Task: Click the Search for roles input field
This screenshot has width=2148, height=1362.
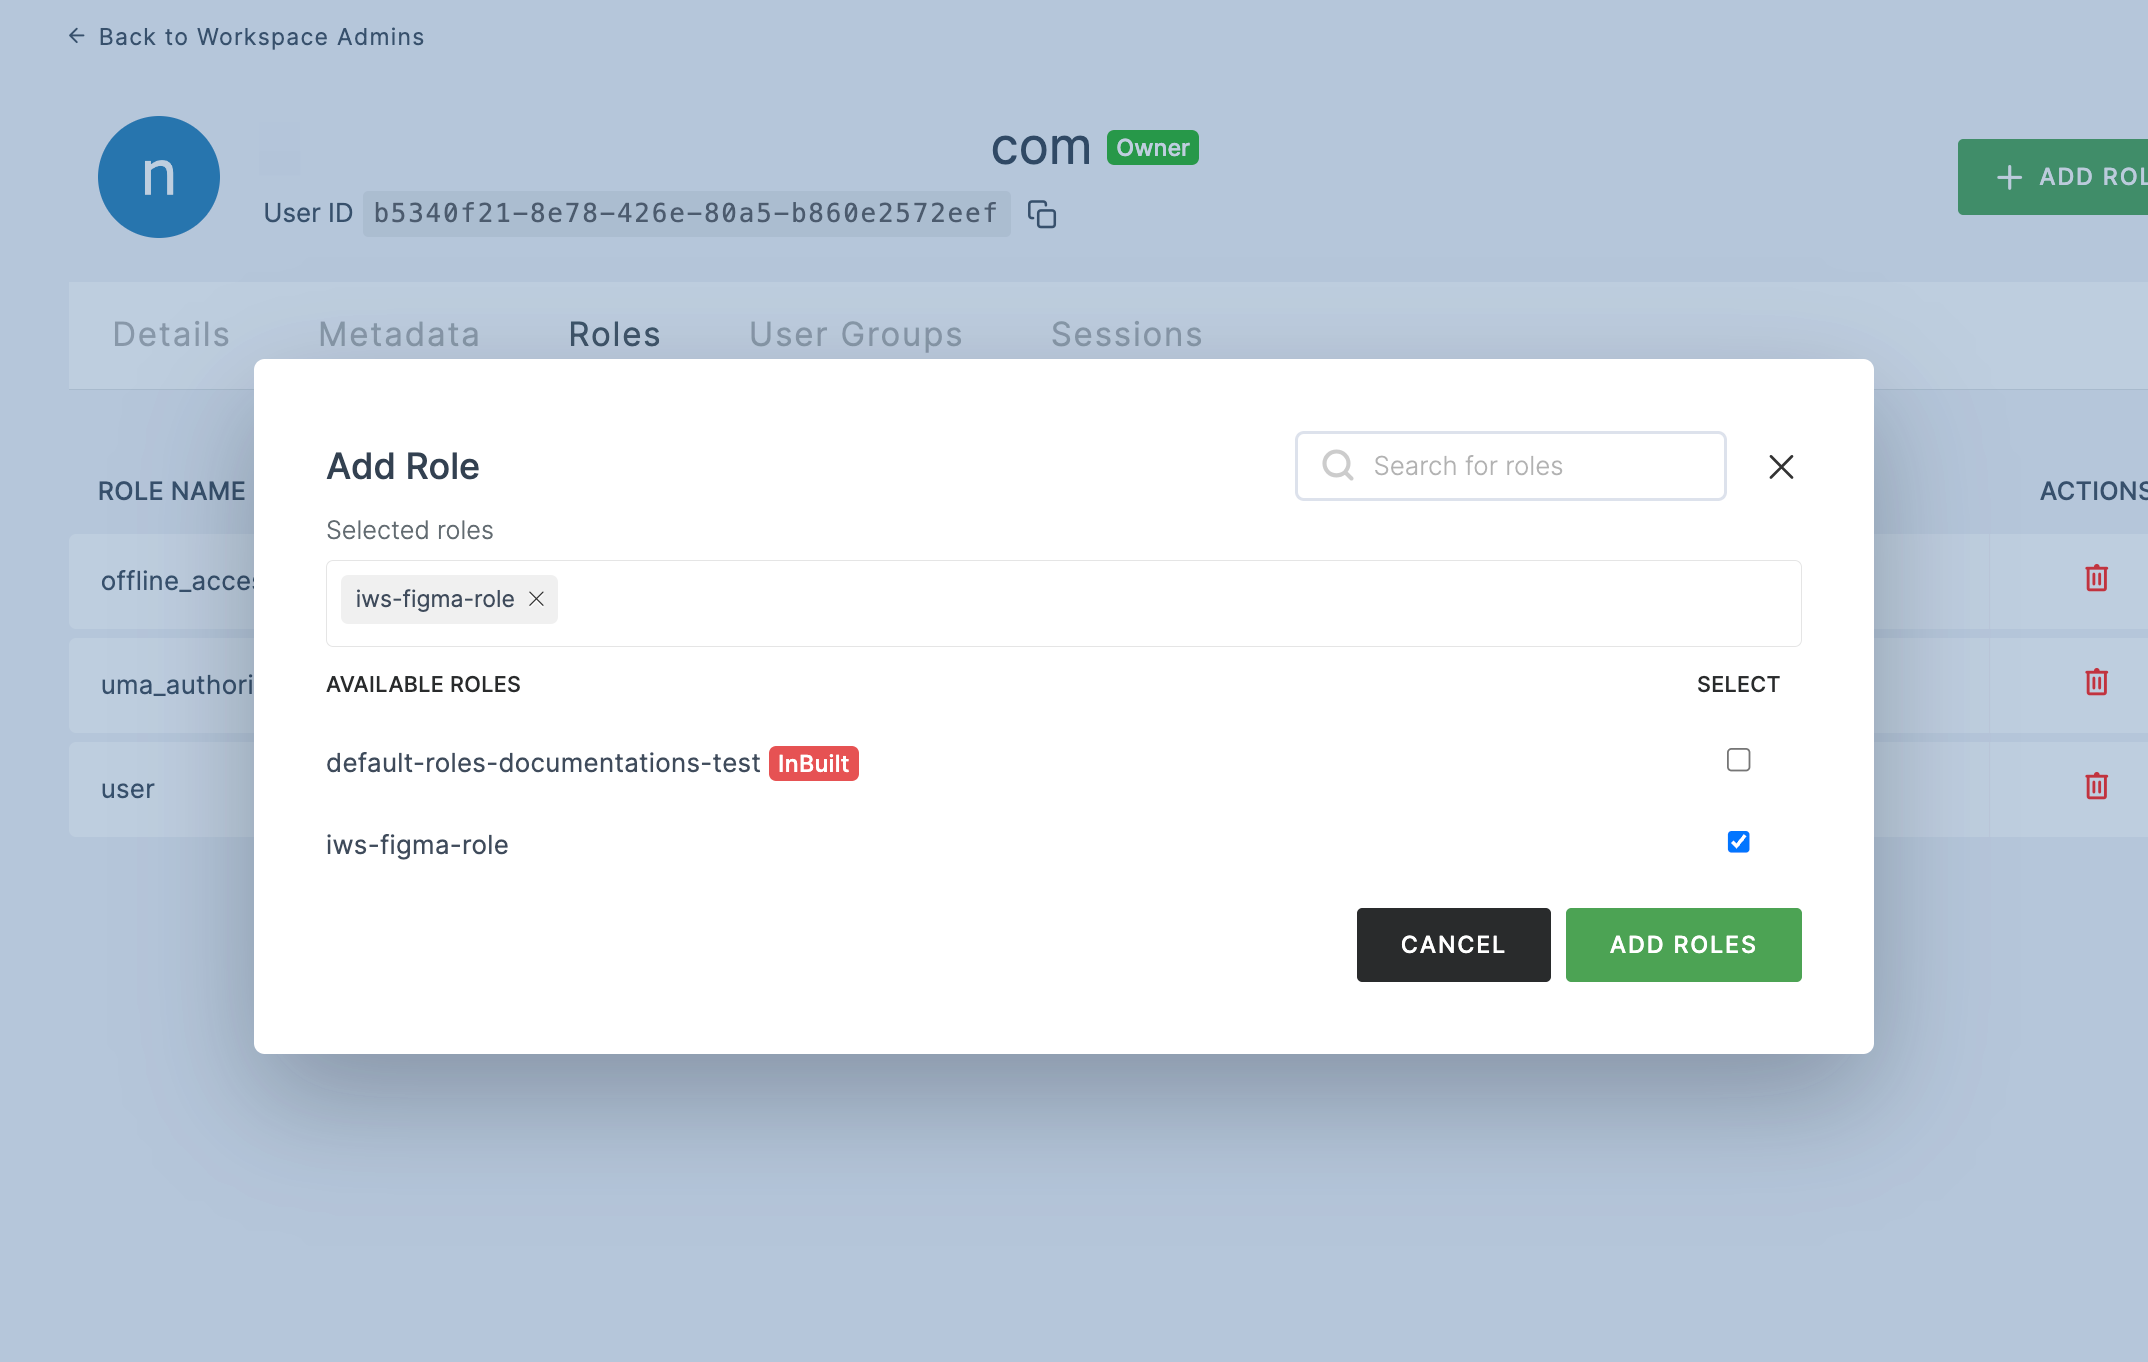Action: tap(1511, 465)
